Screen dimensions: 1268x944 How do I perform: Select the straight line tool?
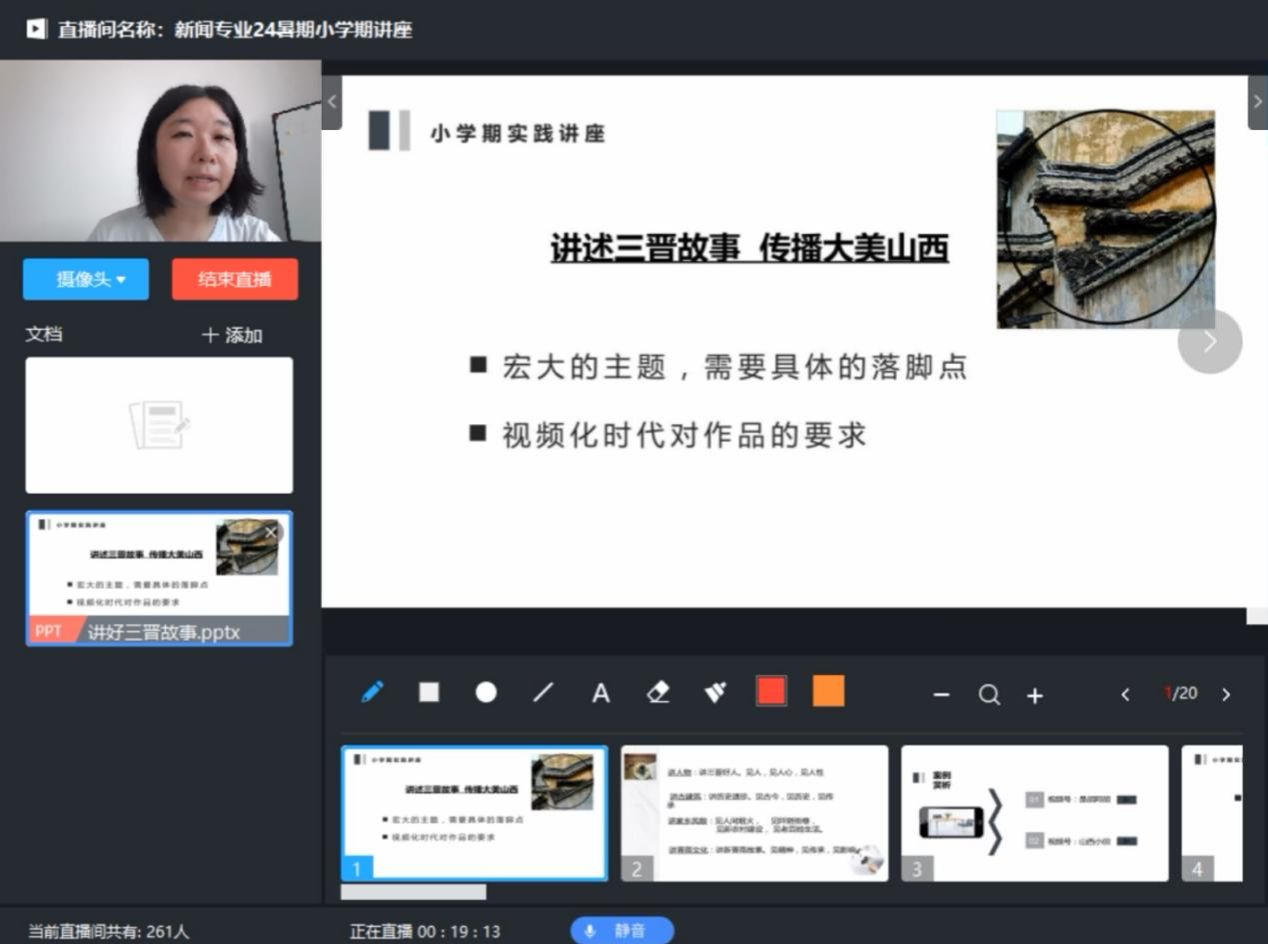[x=543, y=692]
